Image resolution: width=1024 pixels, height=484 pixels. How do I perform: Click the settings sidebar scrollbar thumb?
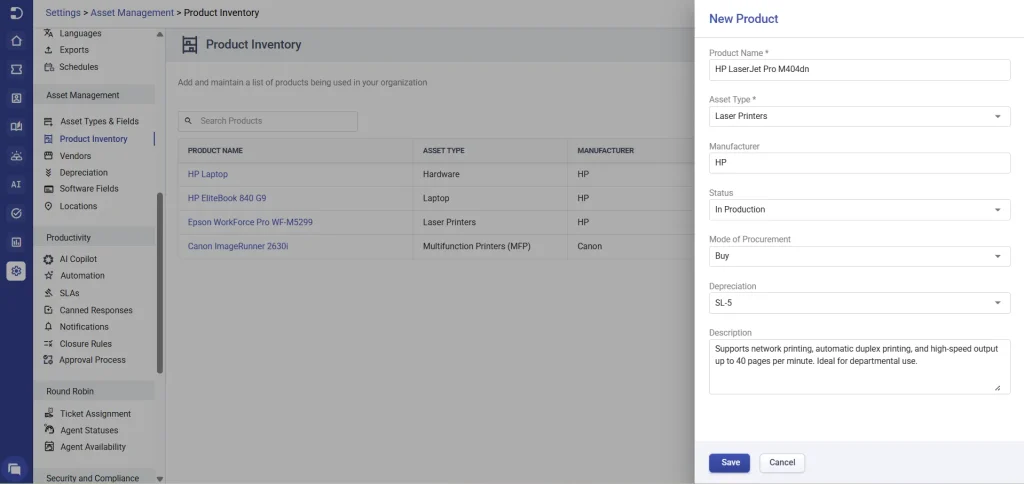point(160,282)
